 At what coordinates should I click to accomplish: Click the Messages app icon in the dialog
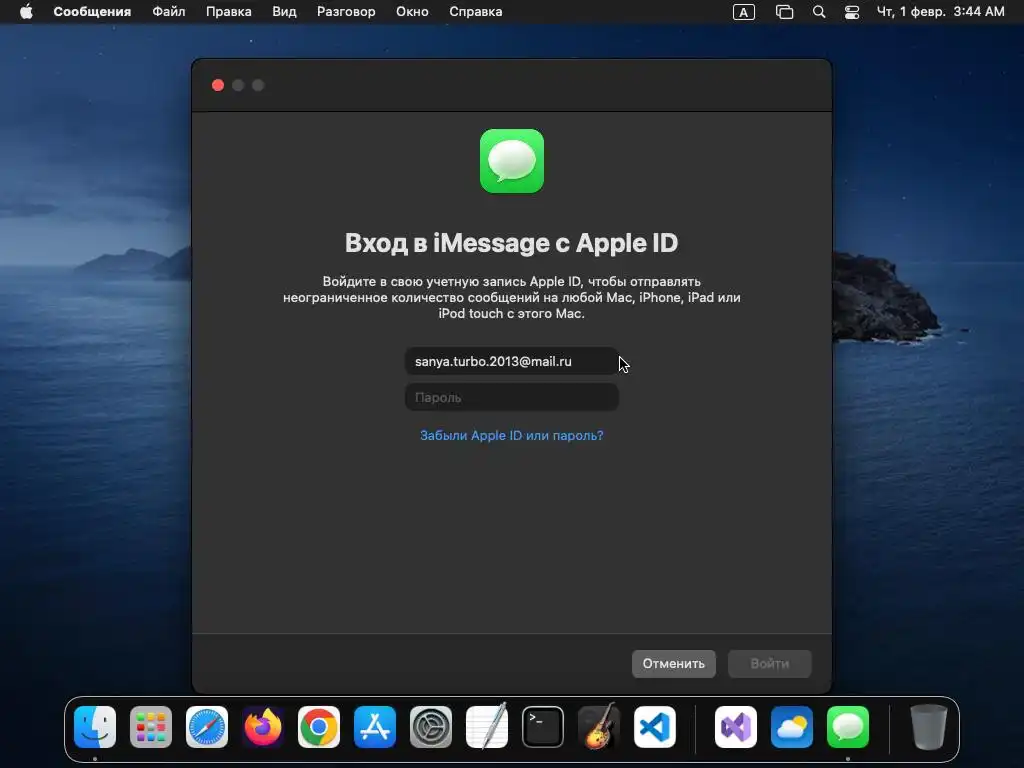512,161
